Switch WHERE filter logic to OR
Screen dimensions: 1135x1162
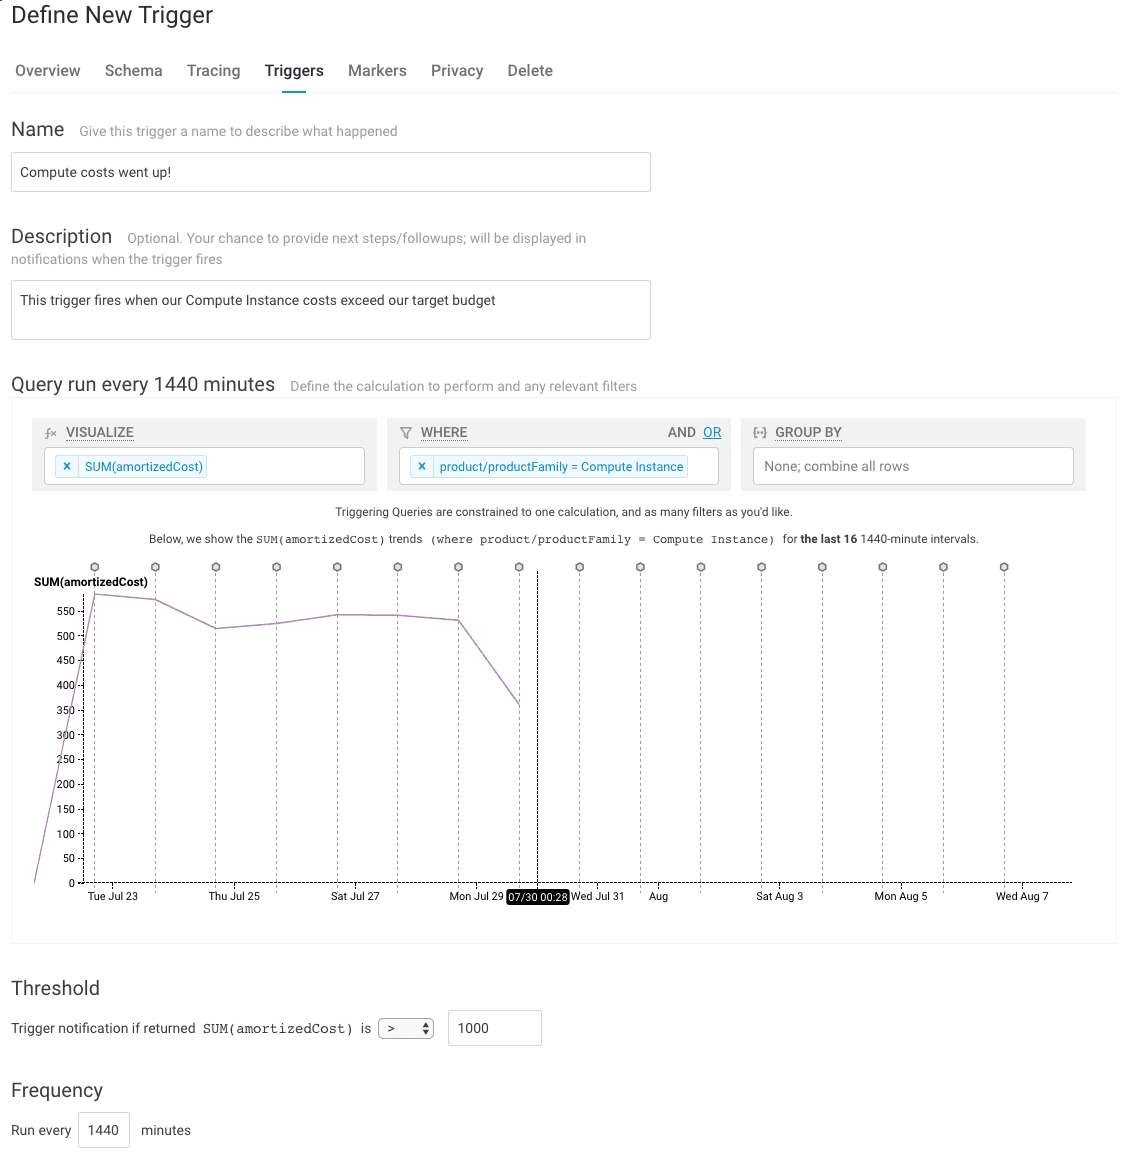712,432
